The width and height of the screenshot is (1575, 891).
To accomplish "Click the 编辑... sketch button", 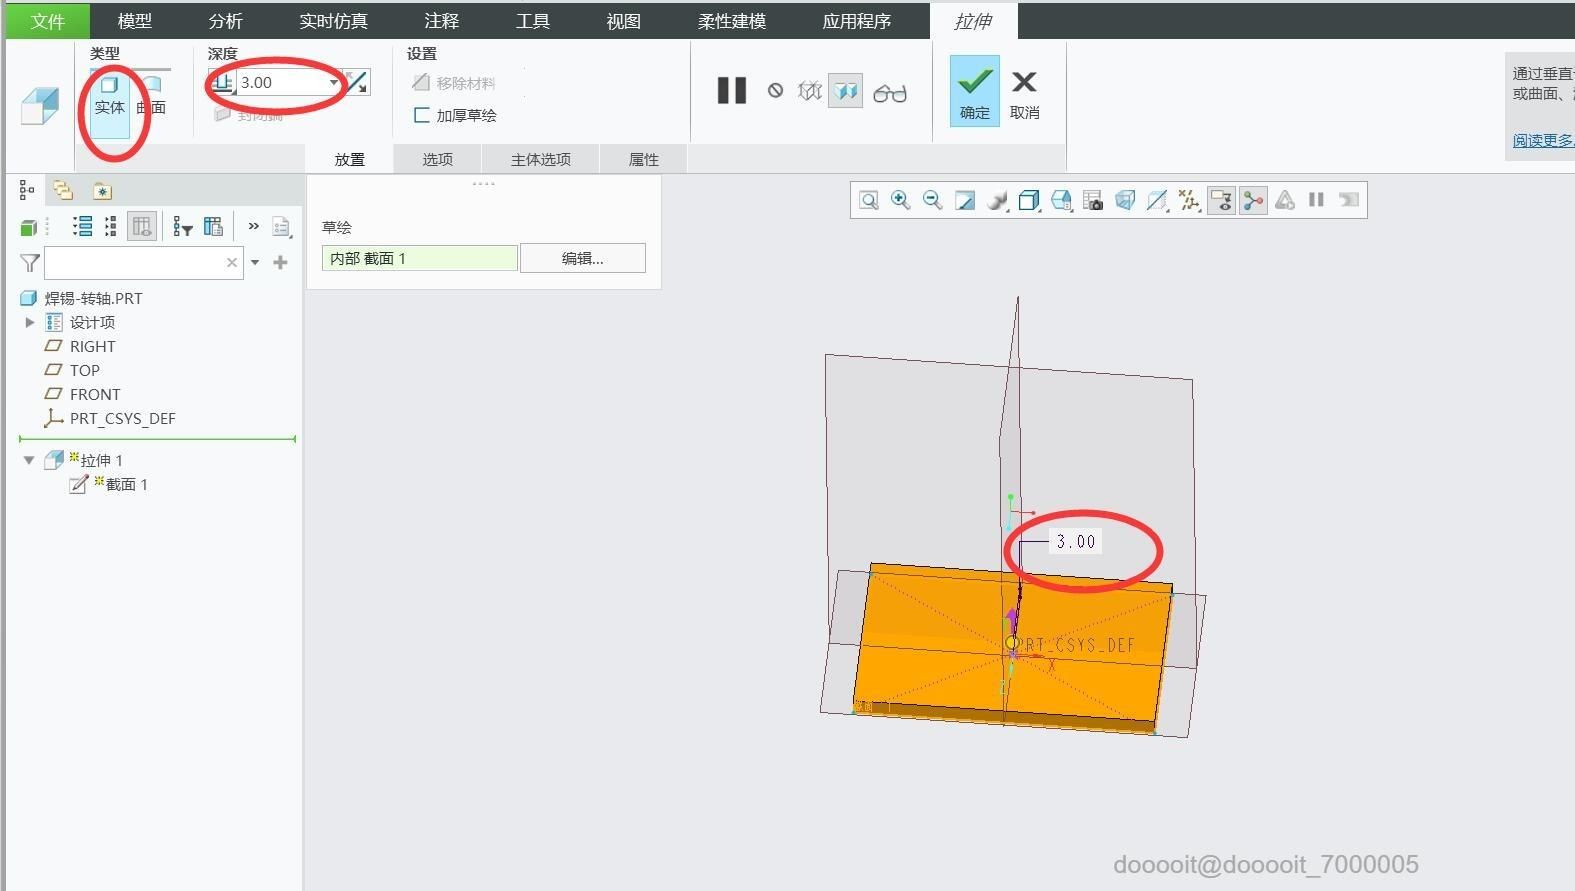I will coord(583,258).
